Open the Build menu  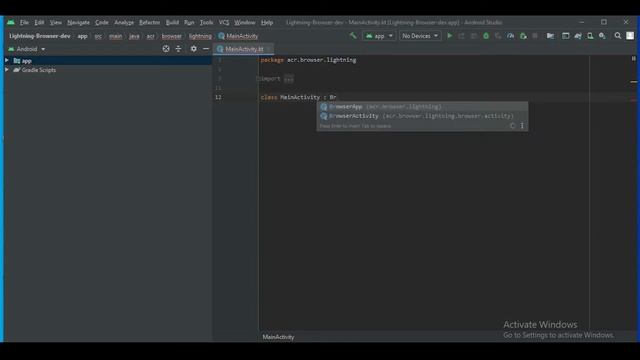coord(172,22)
